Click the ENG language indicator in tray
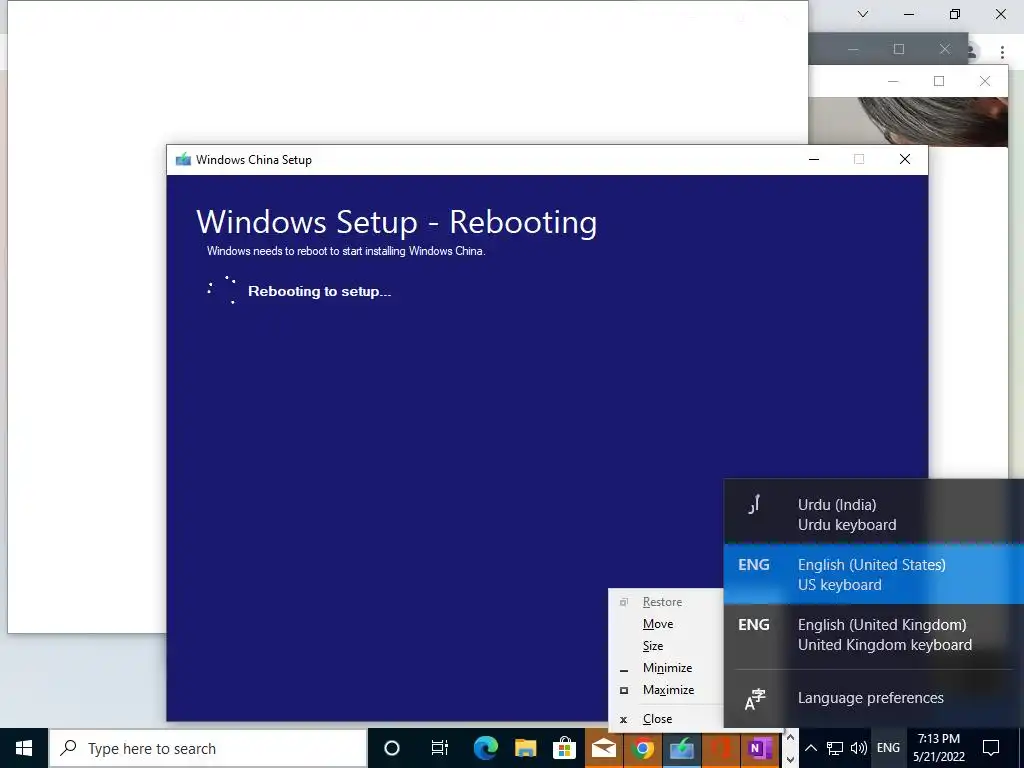 (888, 748)
